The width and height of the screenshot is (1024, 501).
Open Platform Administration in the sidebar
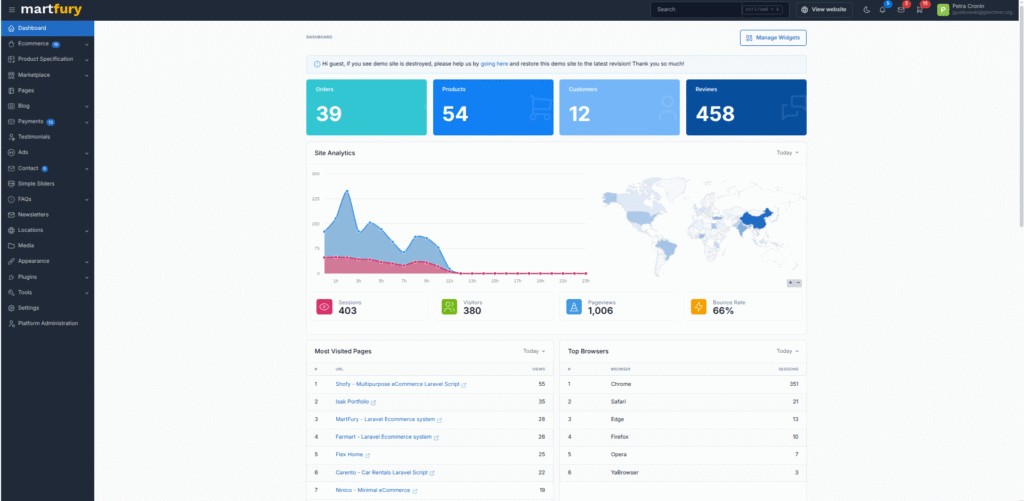(x=47, y=323)
